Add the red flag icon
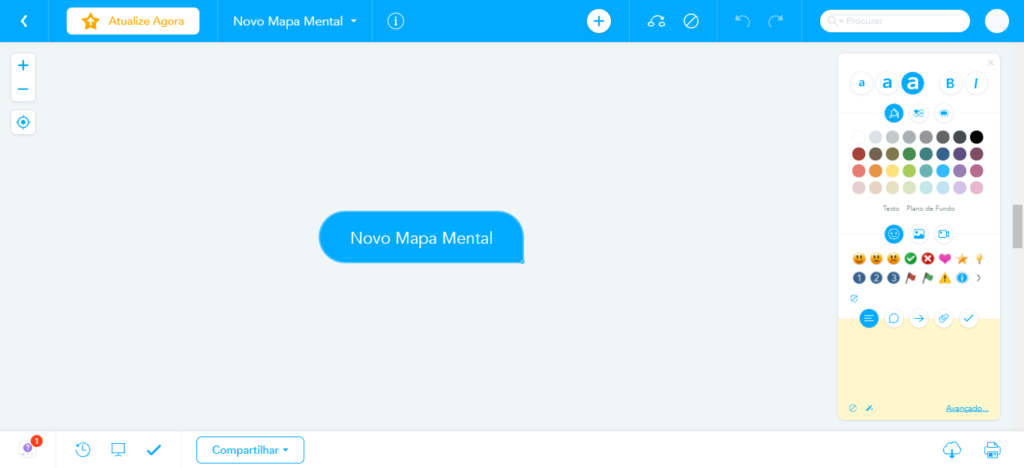The height and width of the screenshot is (468, 1024). point(910,278)
